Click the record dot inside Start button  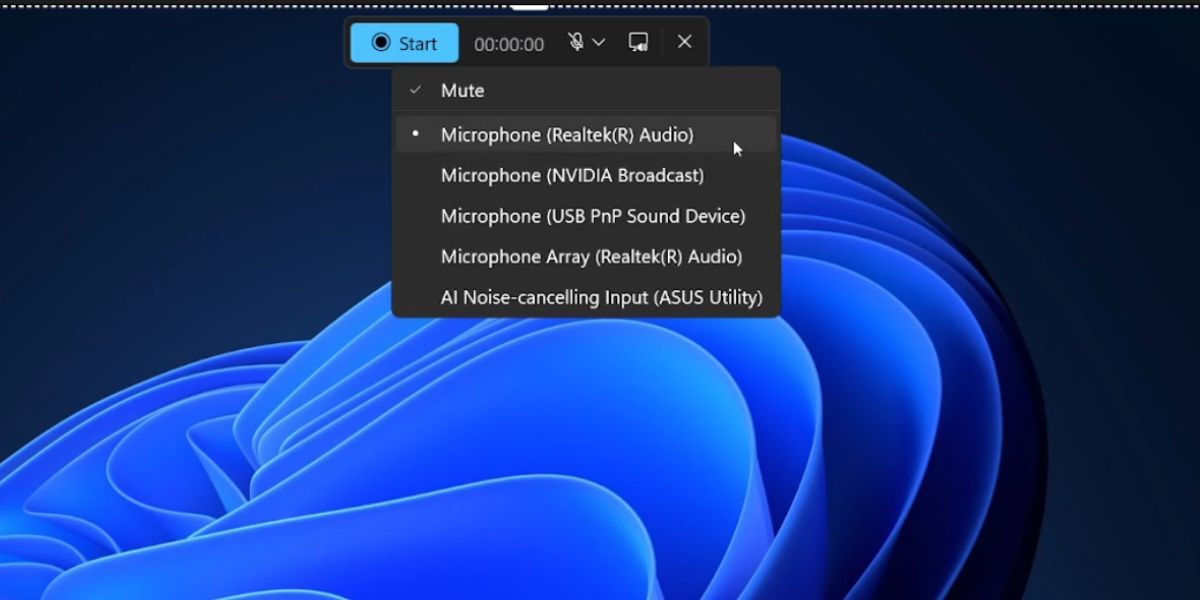click(381, 42)
